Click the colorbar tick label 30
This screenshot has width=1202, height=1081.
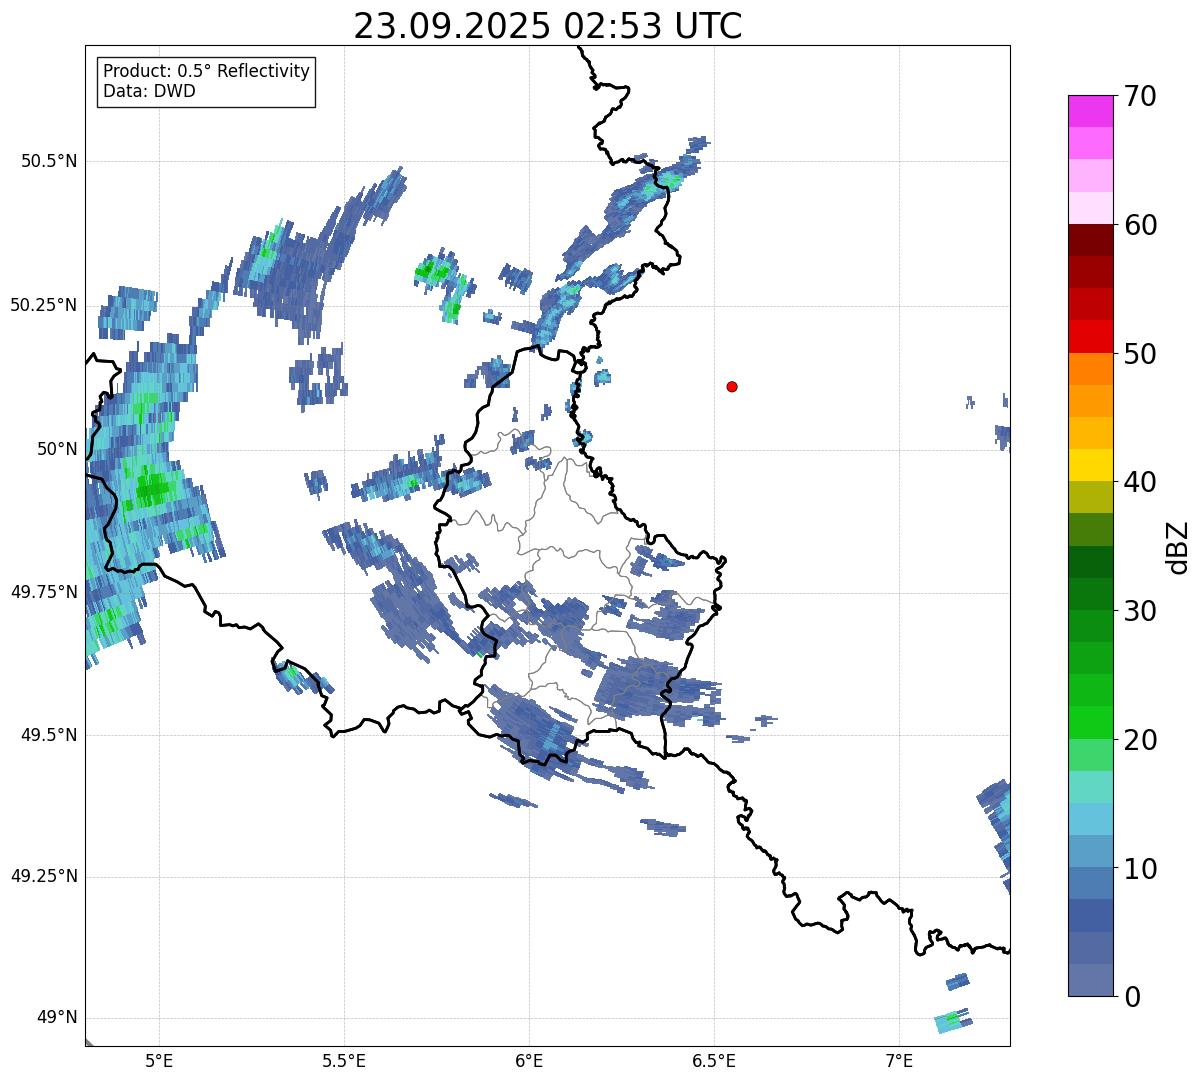[x=1140, y=611]
